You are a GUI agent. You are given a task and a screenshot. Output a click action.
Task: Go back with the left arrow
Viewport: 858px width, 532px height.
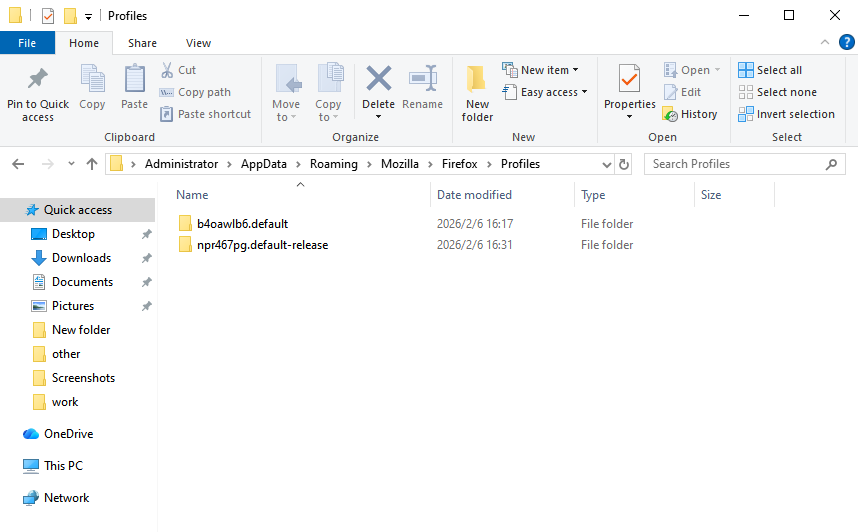(x=18, y=164)
